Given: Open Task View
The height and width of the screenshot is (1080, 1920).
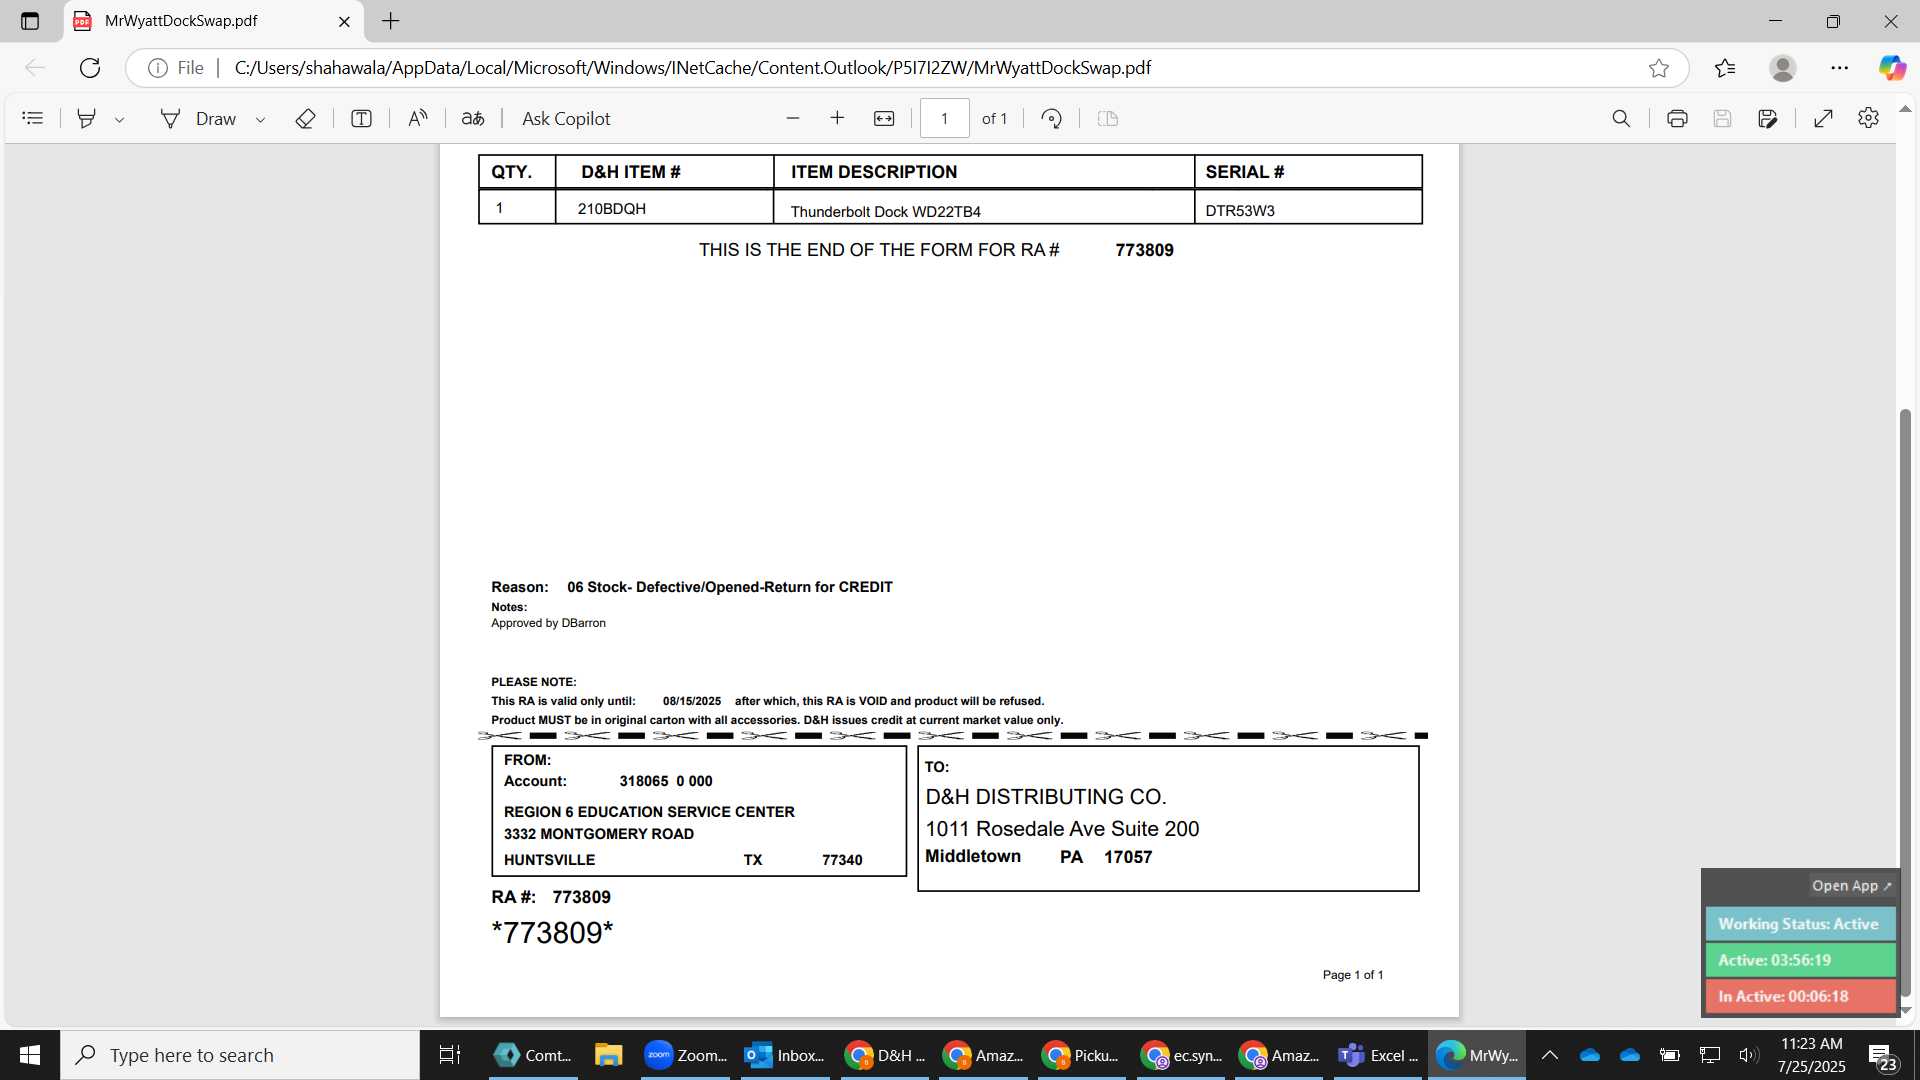Looking at the screenshot, I should (450, 1055).
